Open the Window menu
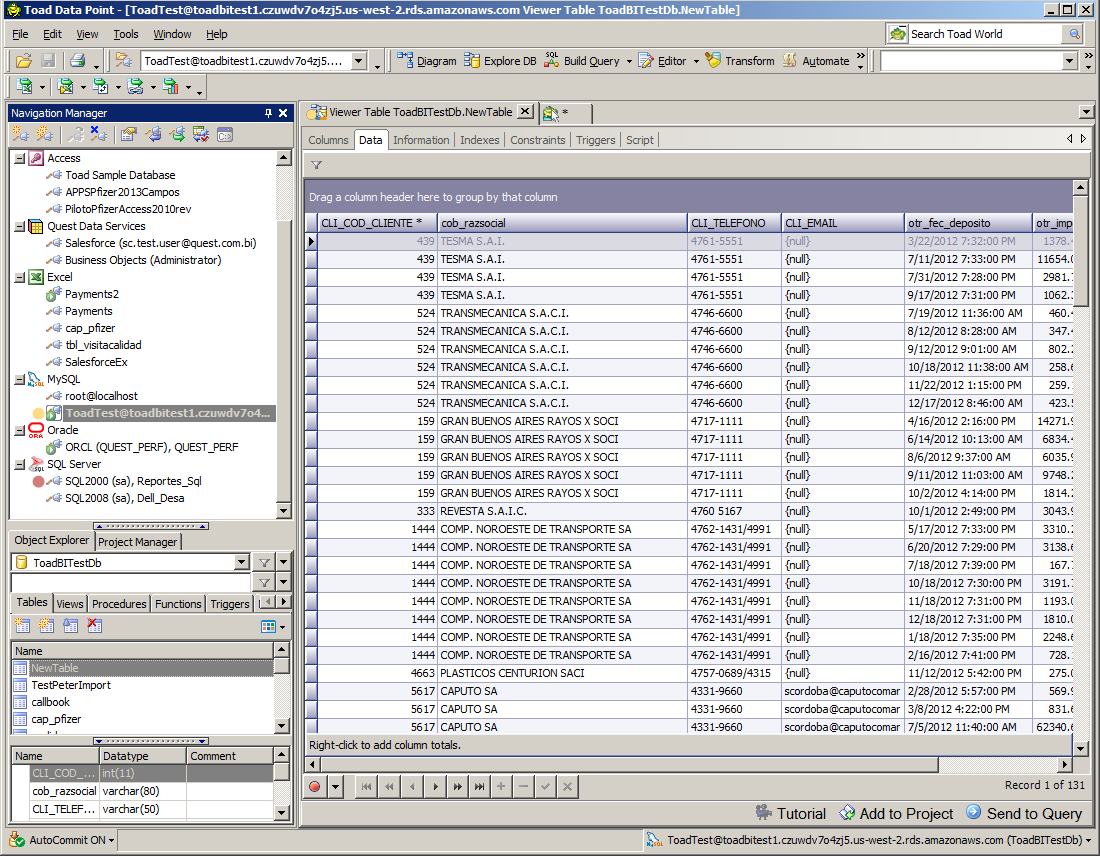This screenshot has width=1100, height=856. 173,34
